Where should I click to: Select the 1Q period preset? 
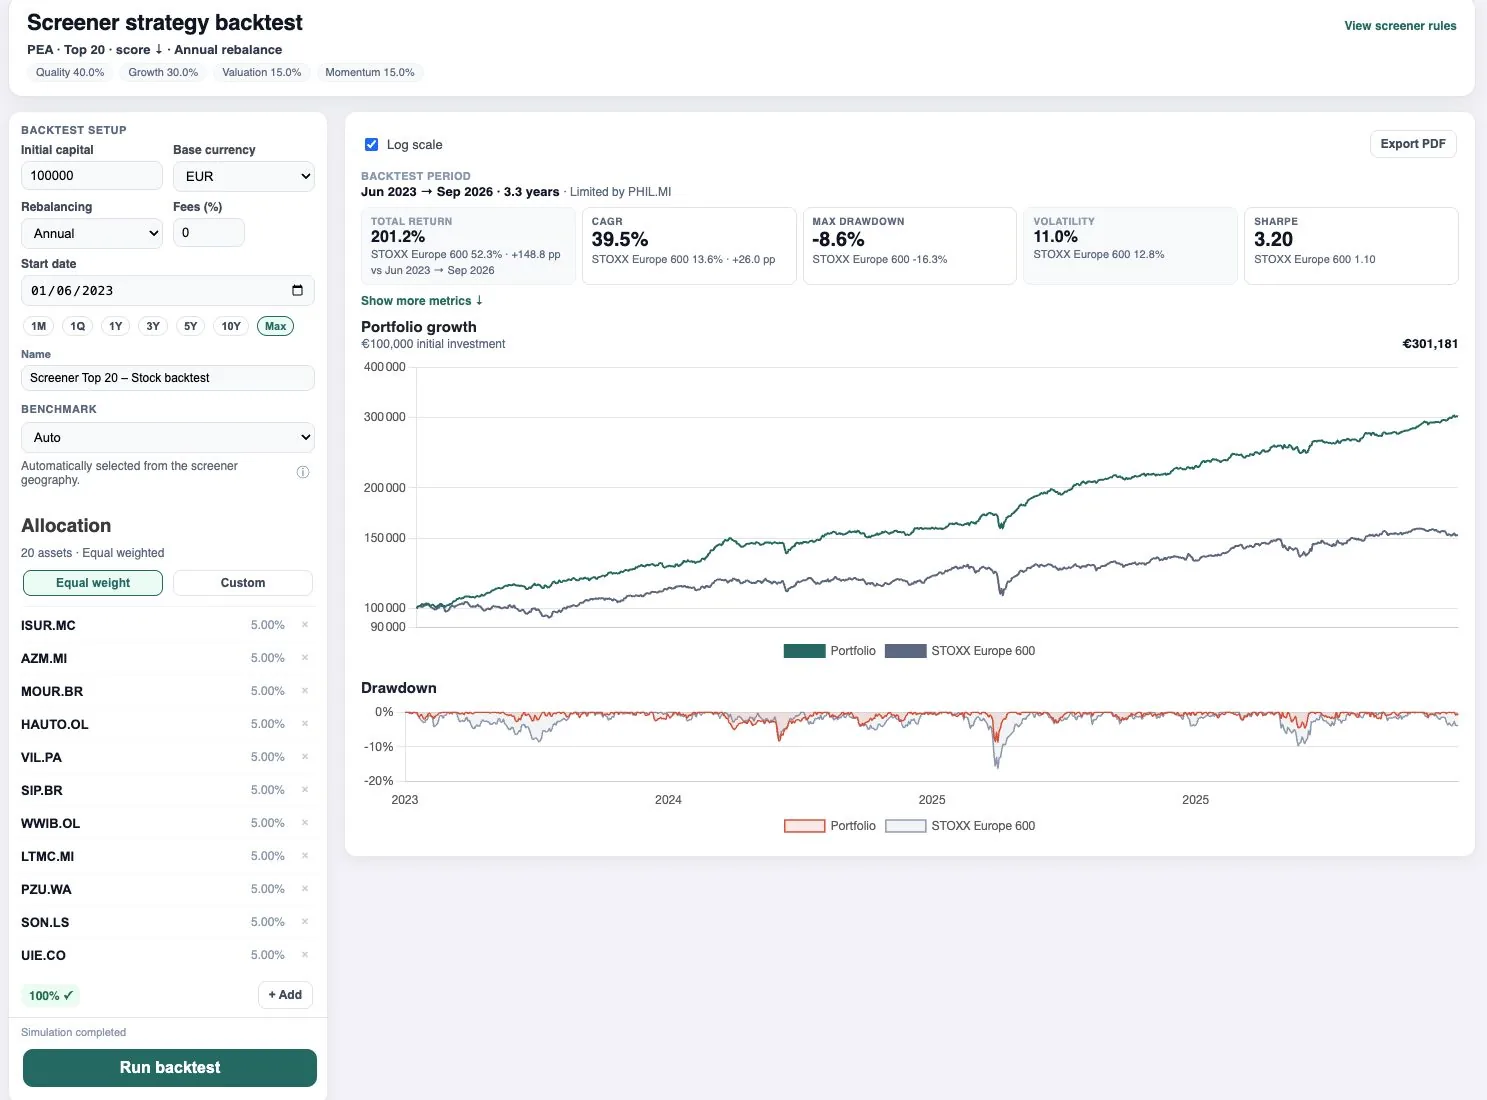(x=77, y=326)
